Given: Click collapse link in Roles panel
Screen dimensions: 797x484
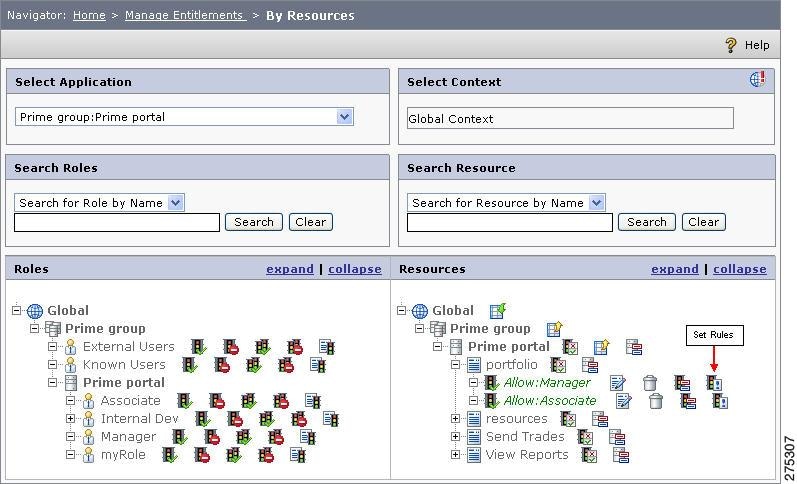Looking at the screenshot, I should [x=355, y=269].
